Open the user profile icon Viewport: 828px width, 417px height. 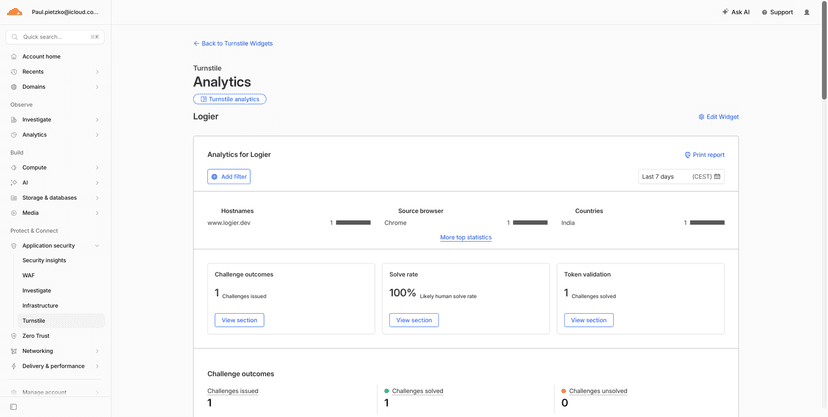pos(806,12)
